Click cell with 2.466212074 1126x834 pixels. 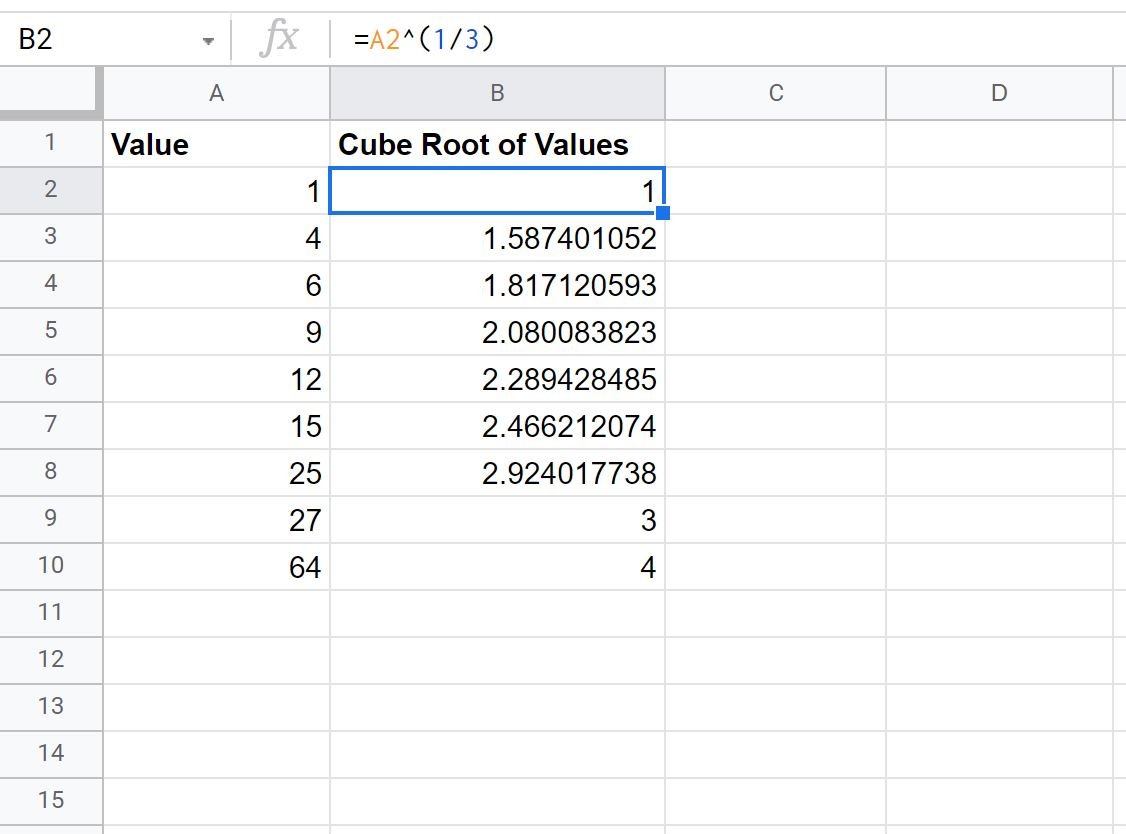tap(497, 426)
